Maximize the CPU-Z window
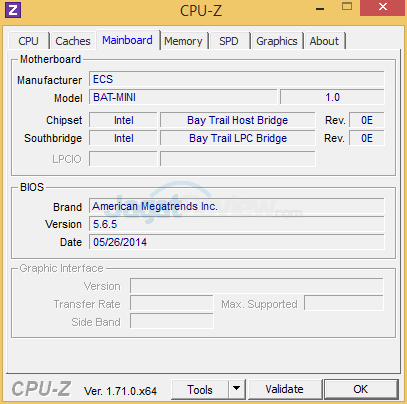Screen dimensions: 407x404 click(347, 7)
